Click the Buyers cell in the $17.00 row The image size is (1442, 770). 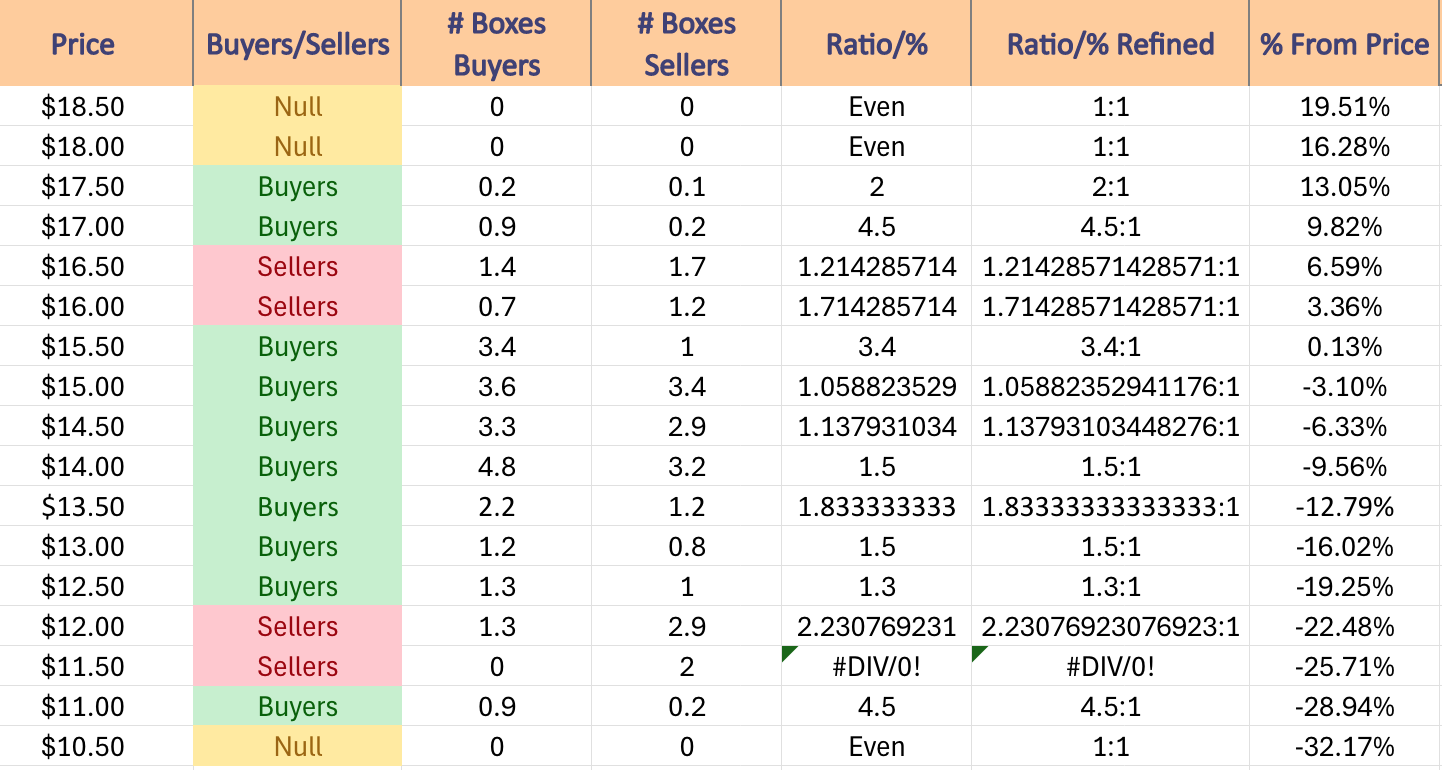(298, 227)
